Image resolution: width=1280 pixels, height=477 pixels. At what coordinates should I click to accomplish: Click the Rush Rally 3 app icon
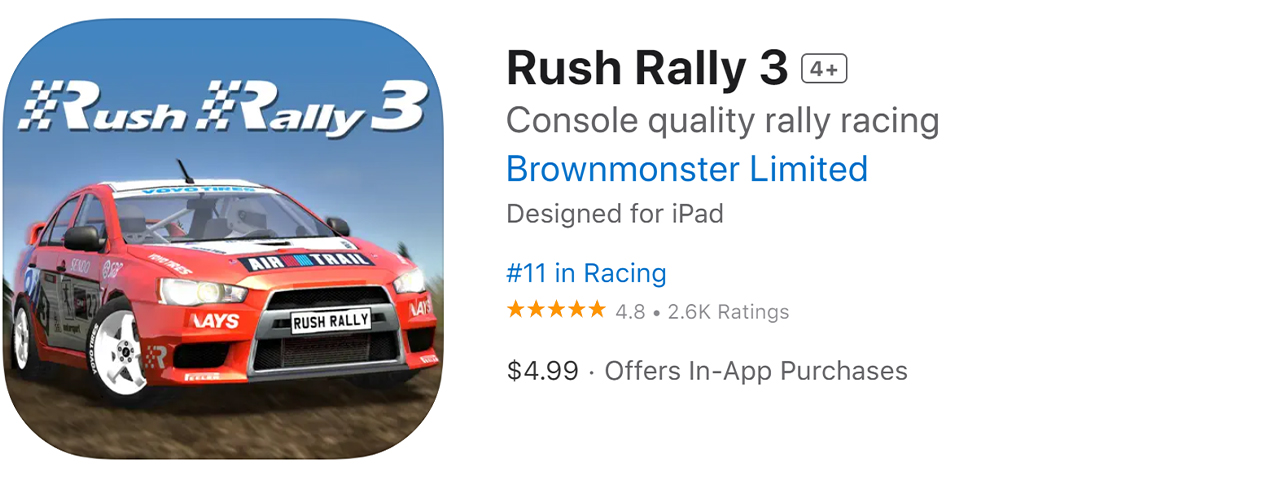224,238
